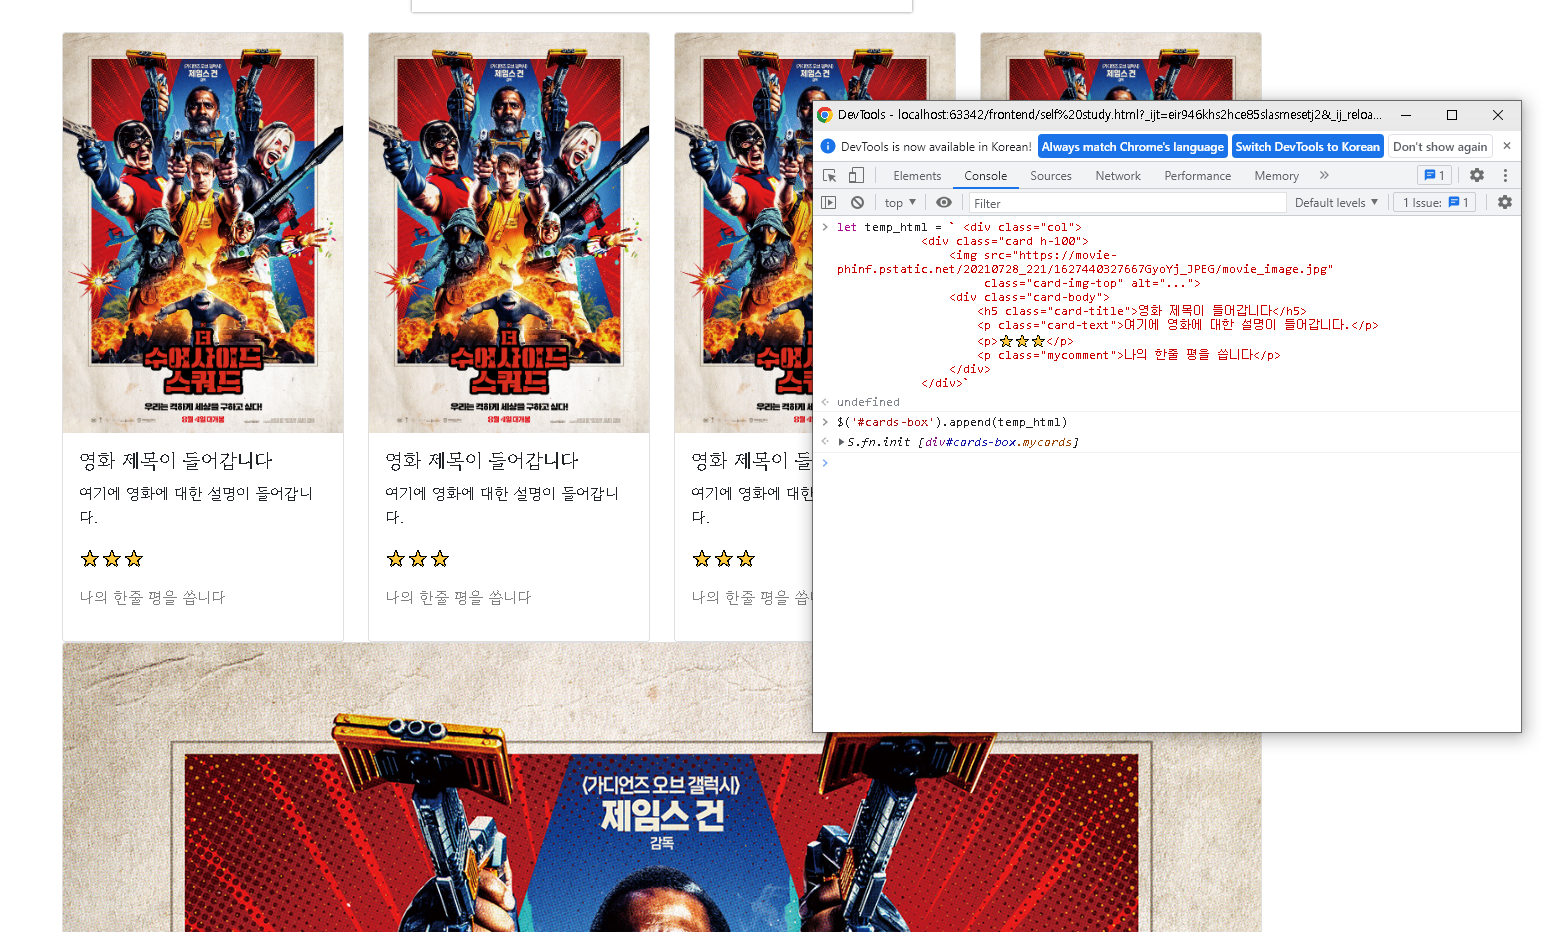This screenshot has width=1566, height=932.
Task: Open the Elements tab
Action: pyautogui.click(x=917, y=176)
